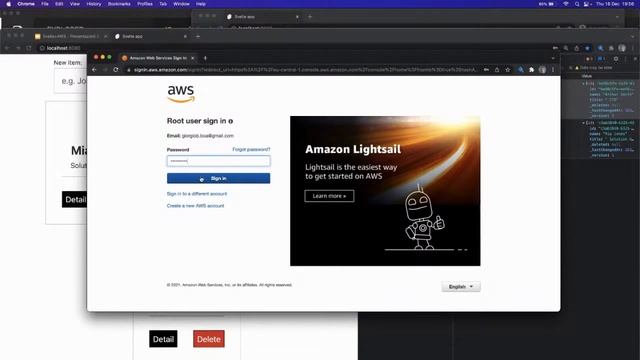
Task: Click the AWS logo
Action: click(x=181, y=94)
